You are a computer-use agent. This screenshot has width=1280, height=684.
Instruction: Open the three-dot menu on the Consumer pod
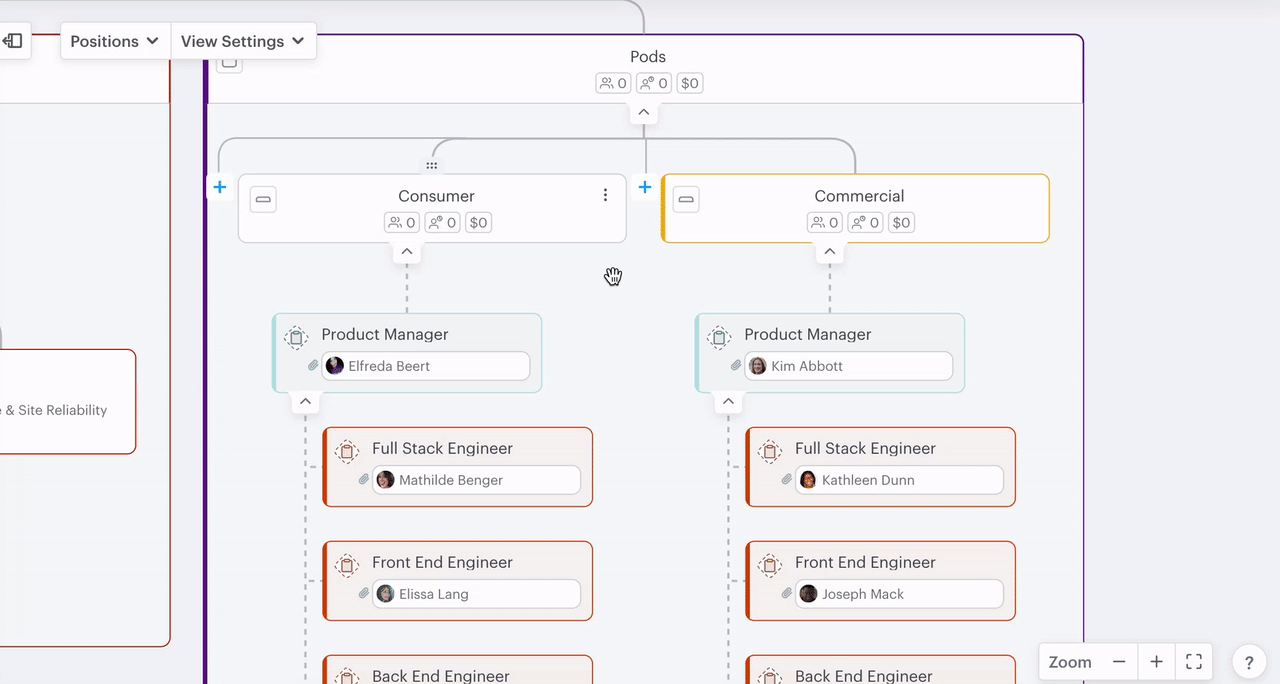(605, 195)
